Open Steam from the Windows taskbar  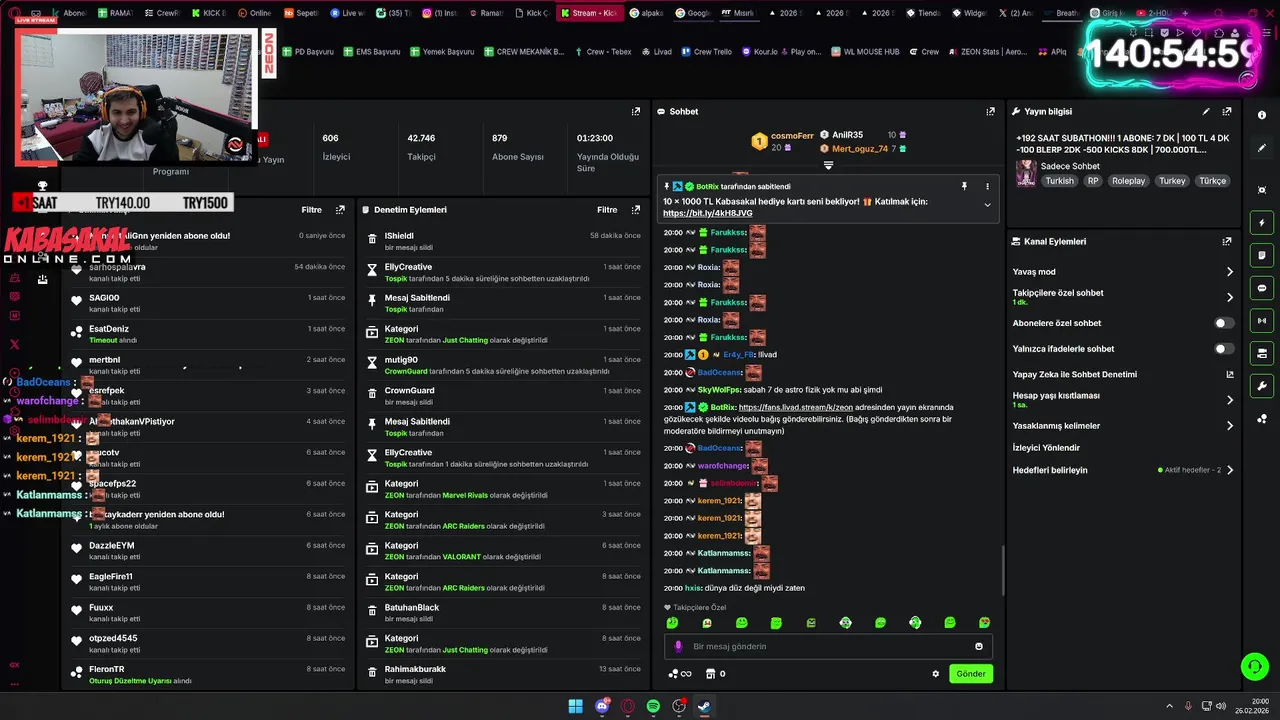[704, 706]
